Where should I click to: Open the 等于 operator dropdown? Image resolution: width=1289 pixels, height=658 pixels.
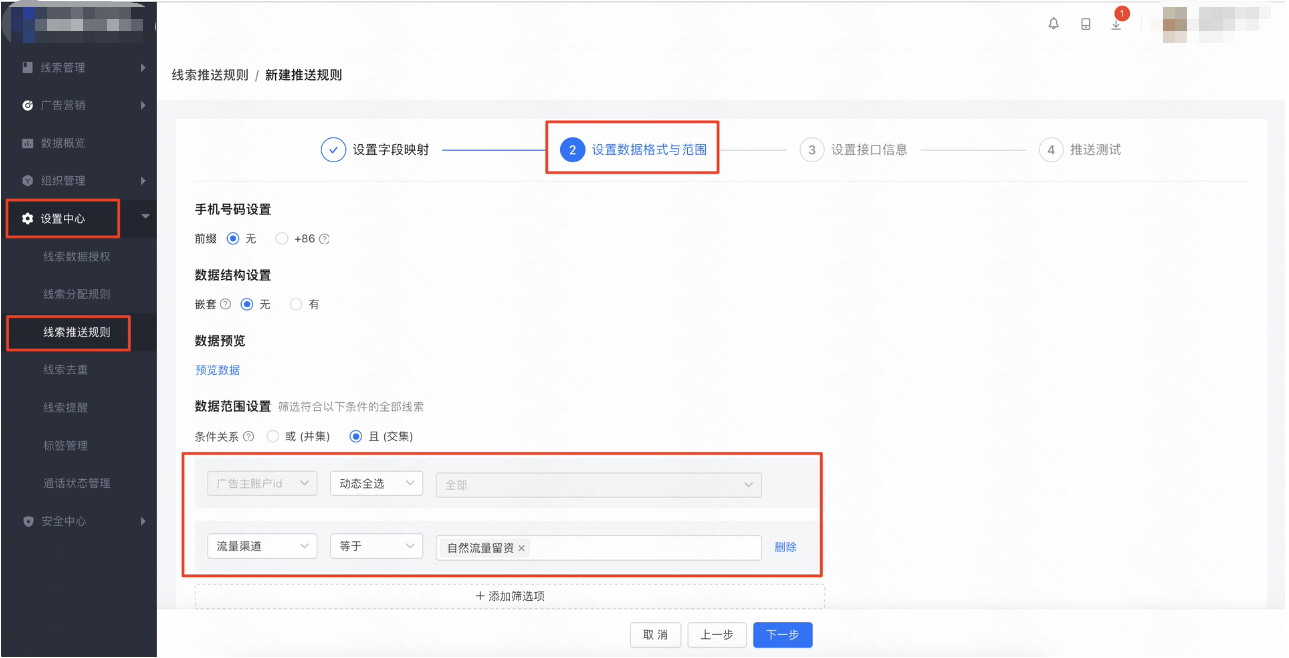point(376,546)
